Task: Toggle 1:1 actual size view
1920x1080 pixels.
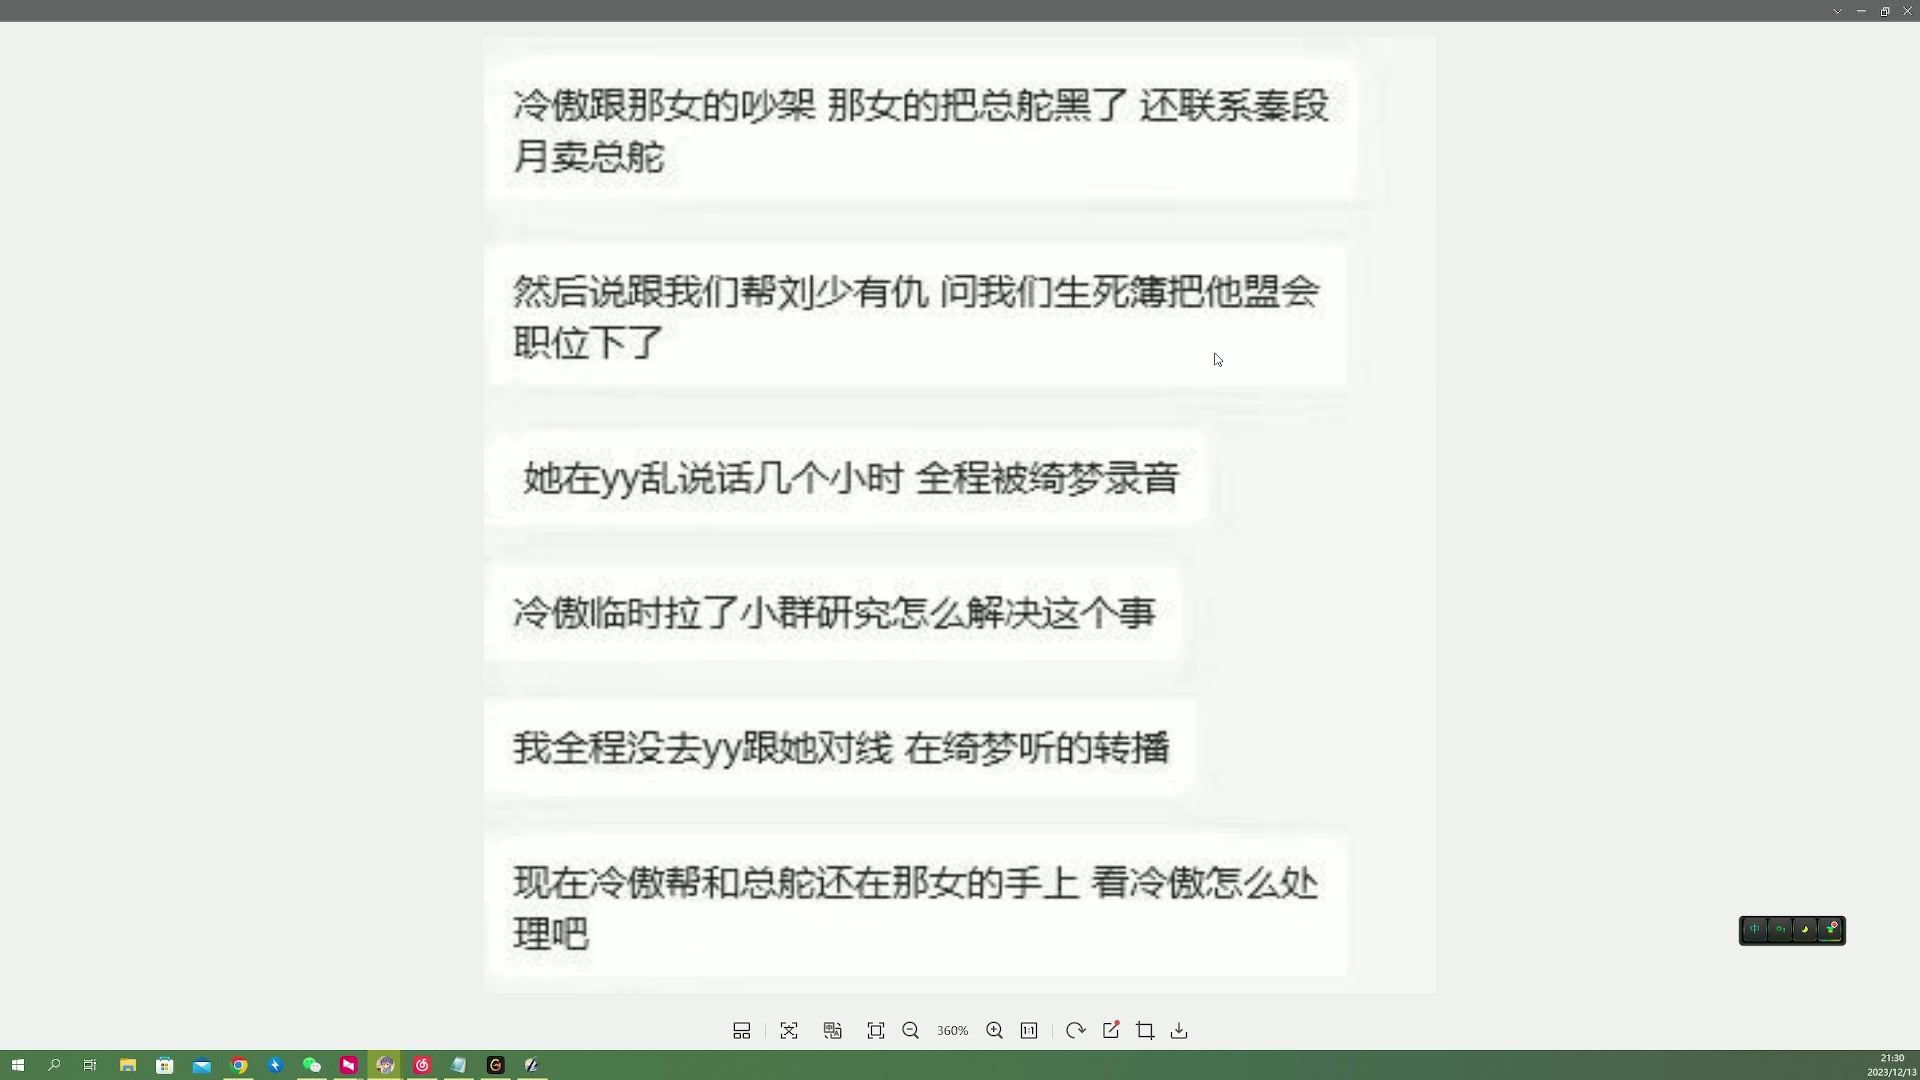Action: [1030, 1030]
